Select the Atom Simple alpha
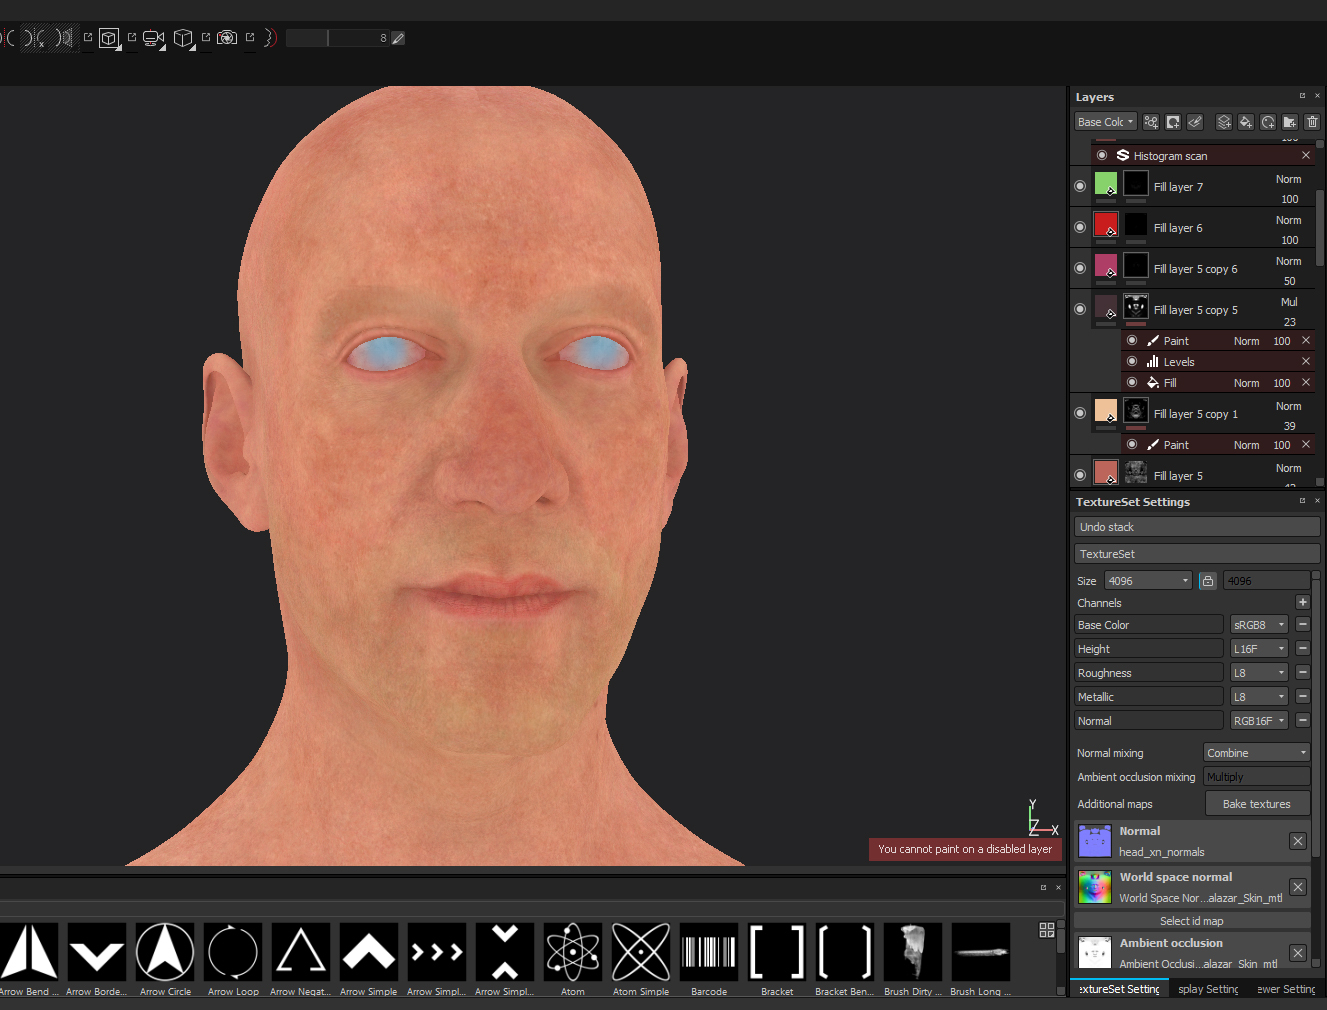 (x=641, y=951)
